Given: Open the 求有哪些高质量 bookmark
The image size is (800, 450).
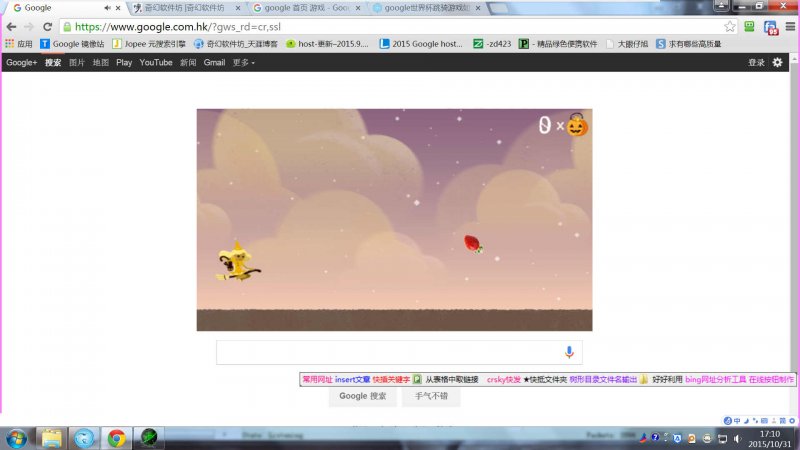Looking at the screenshot, I should click(688, 44).
